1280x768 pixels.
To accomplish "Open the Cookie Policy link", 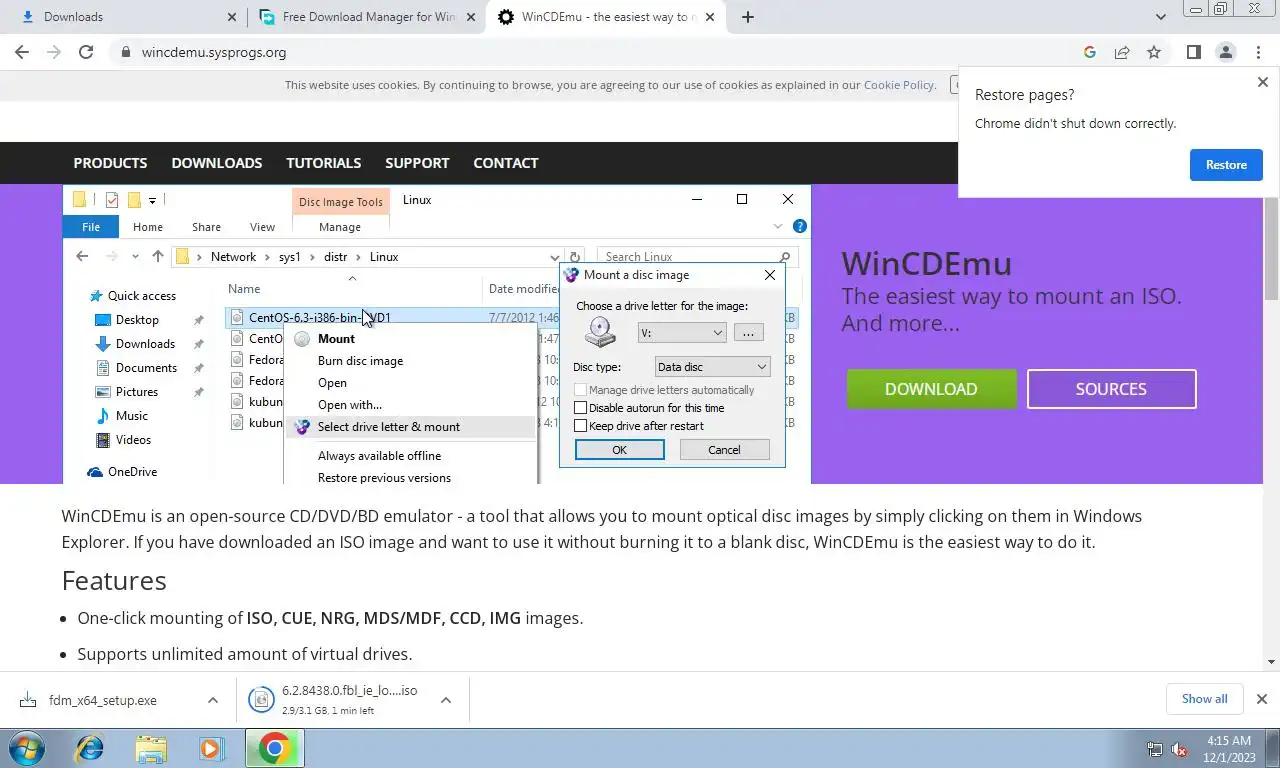I will (x=898, y=85).
